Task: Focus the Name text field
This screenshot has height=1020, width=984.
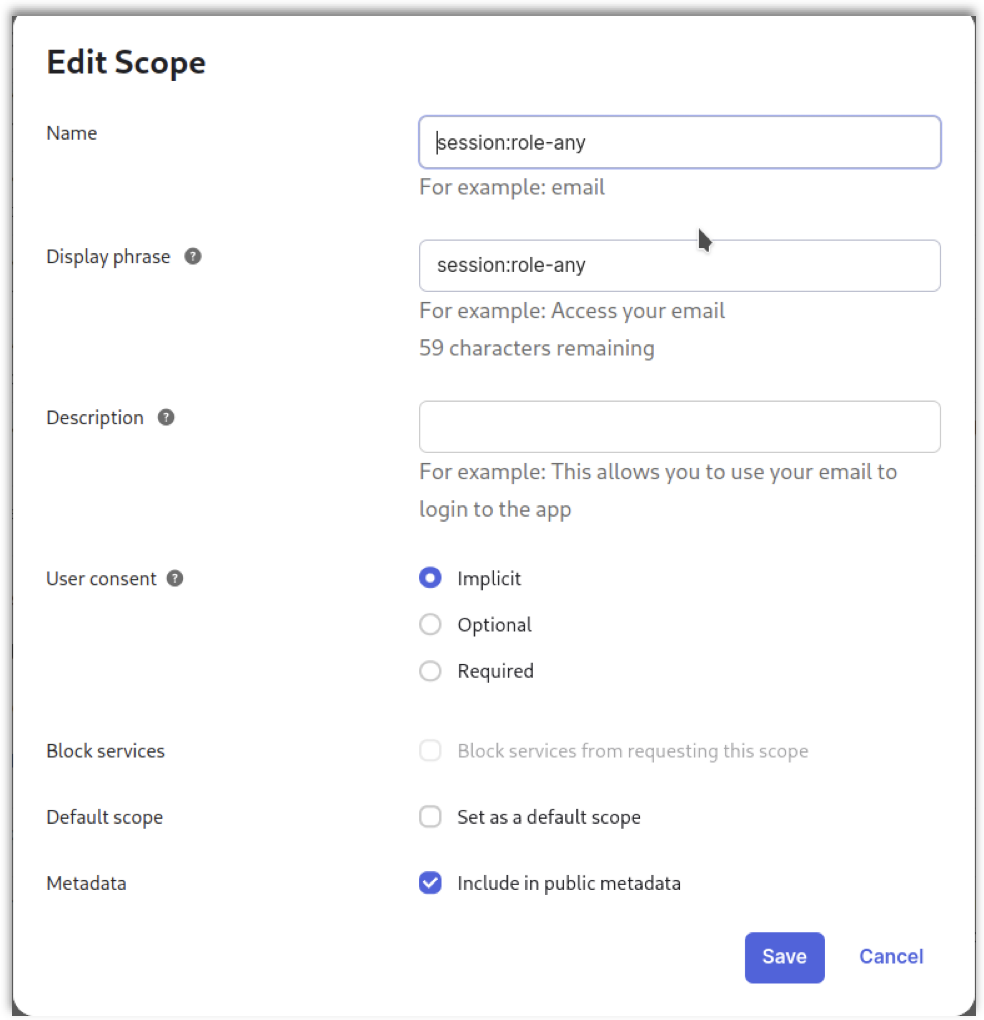Action: click(679, 142)
